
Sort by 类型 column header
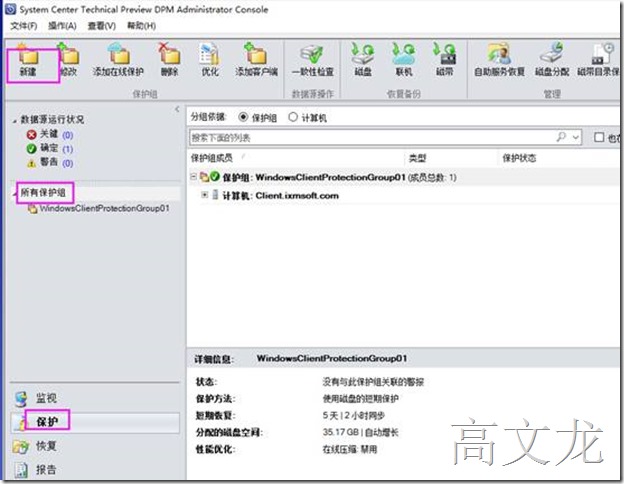tap(417, 158)
